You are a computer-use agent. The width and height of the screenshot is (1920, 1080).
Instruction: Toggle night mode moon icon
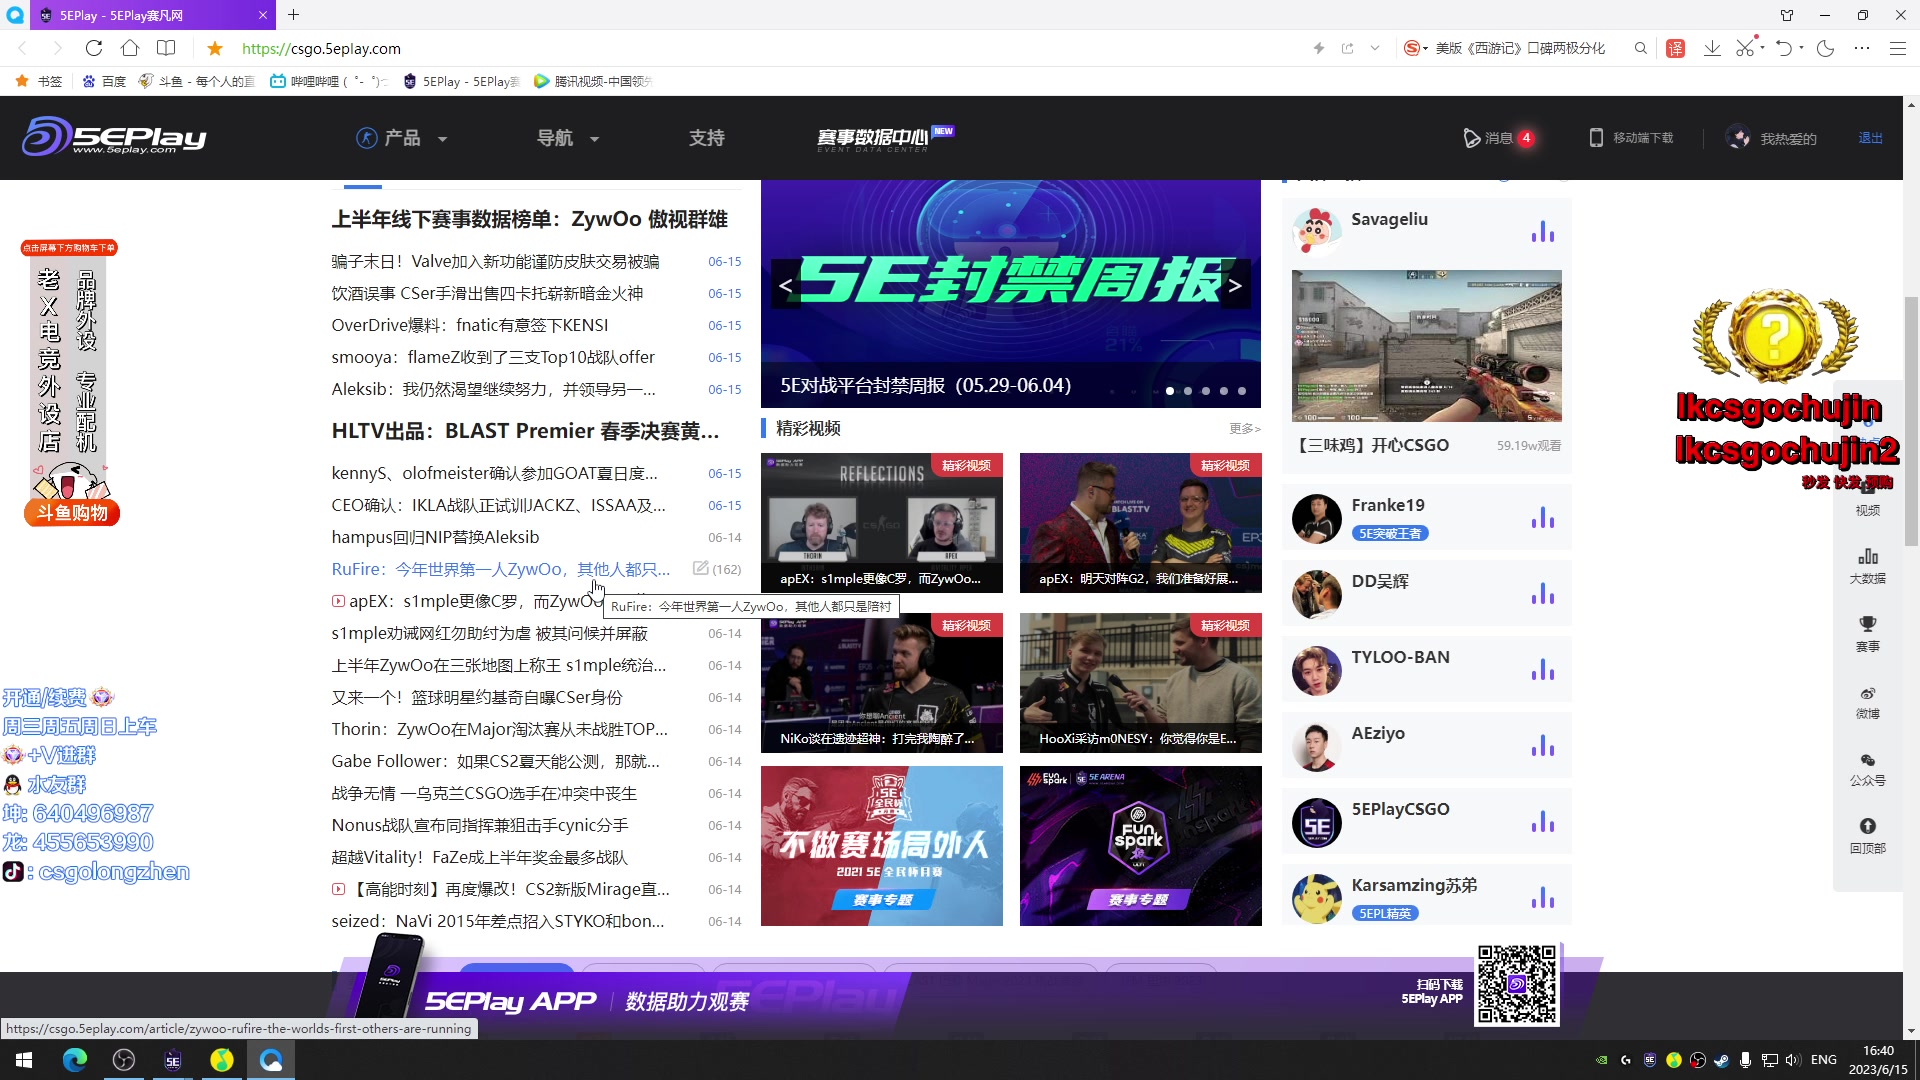[x=1826, y=48]
